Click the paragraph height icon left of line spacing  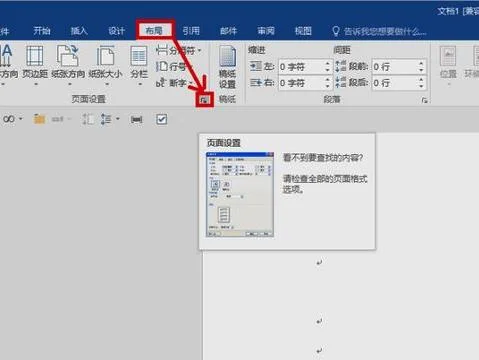click(88, 119)
